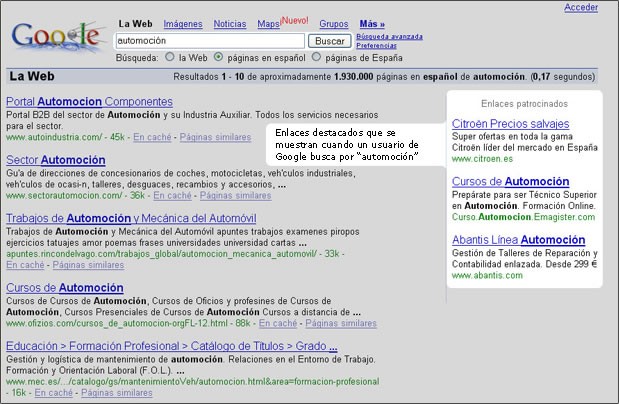Open sponsored link 'Abantis Línea Automoción'
Image resolution: width=619 pixels, height=404 pixels.
[x=518, y=240]
